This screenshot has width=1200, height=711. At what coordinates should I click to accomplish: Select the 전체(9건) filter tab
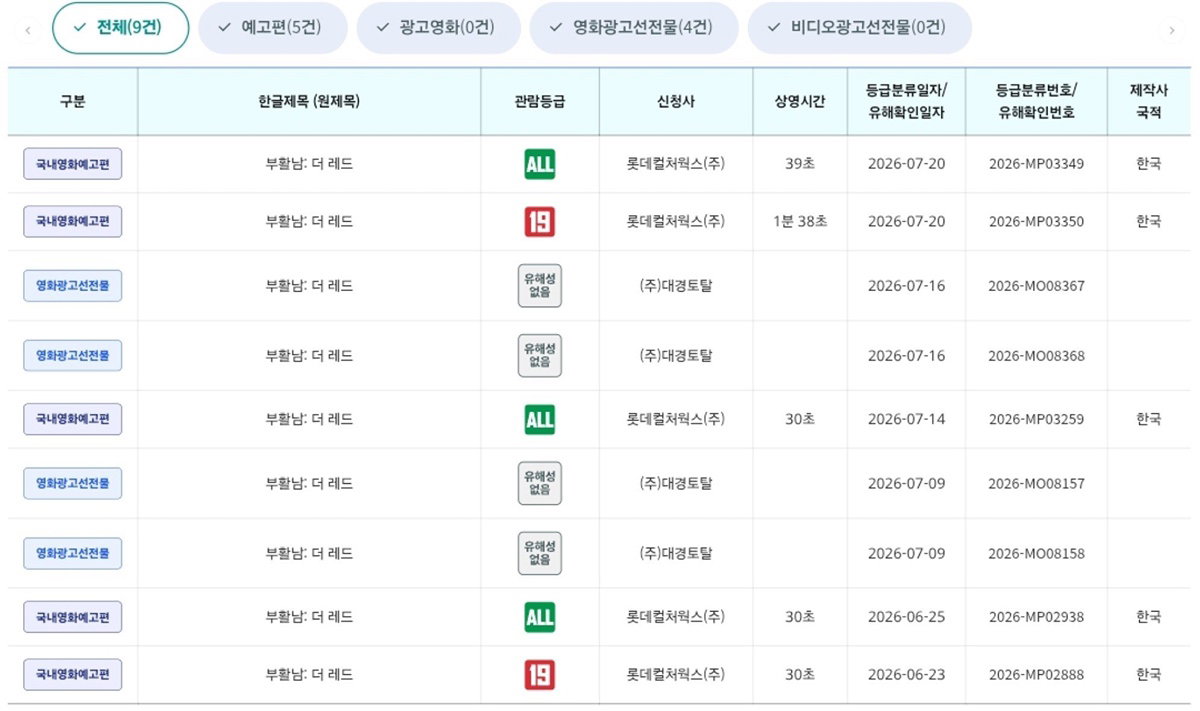(121, 28)
